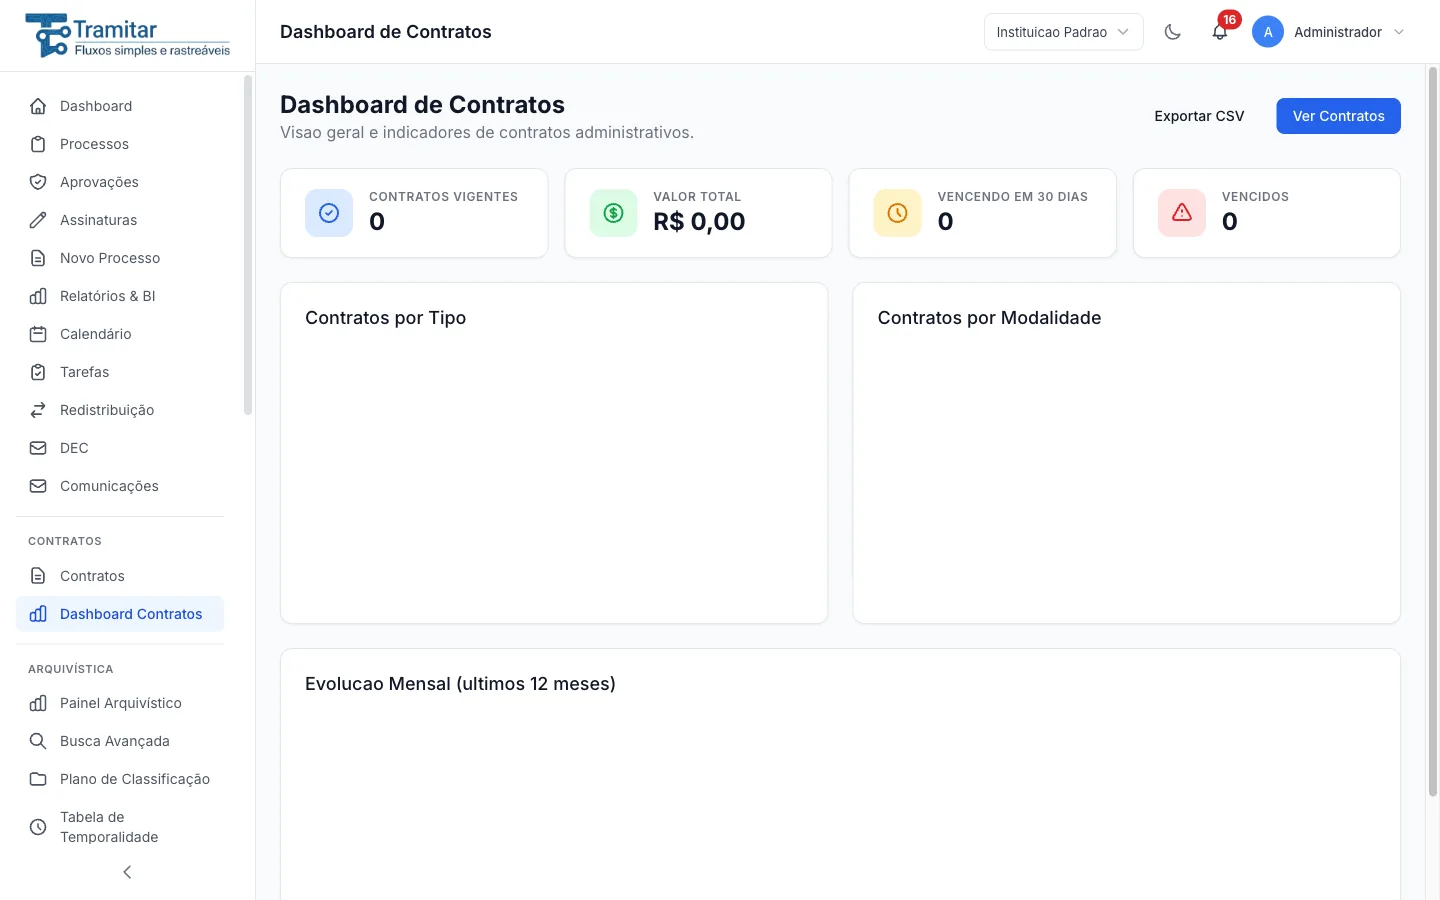This screenshot has width=1440, height=900.
Task: Click the Administrador user name
Action: point(1338,32)
